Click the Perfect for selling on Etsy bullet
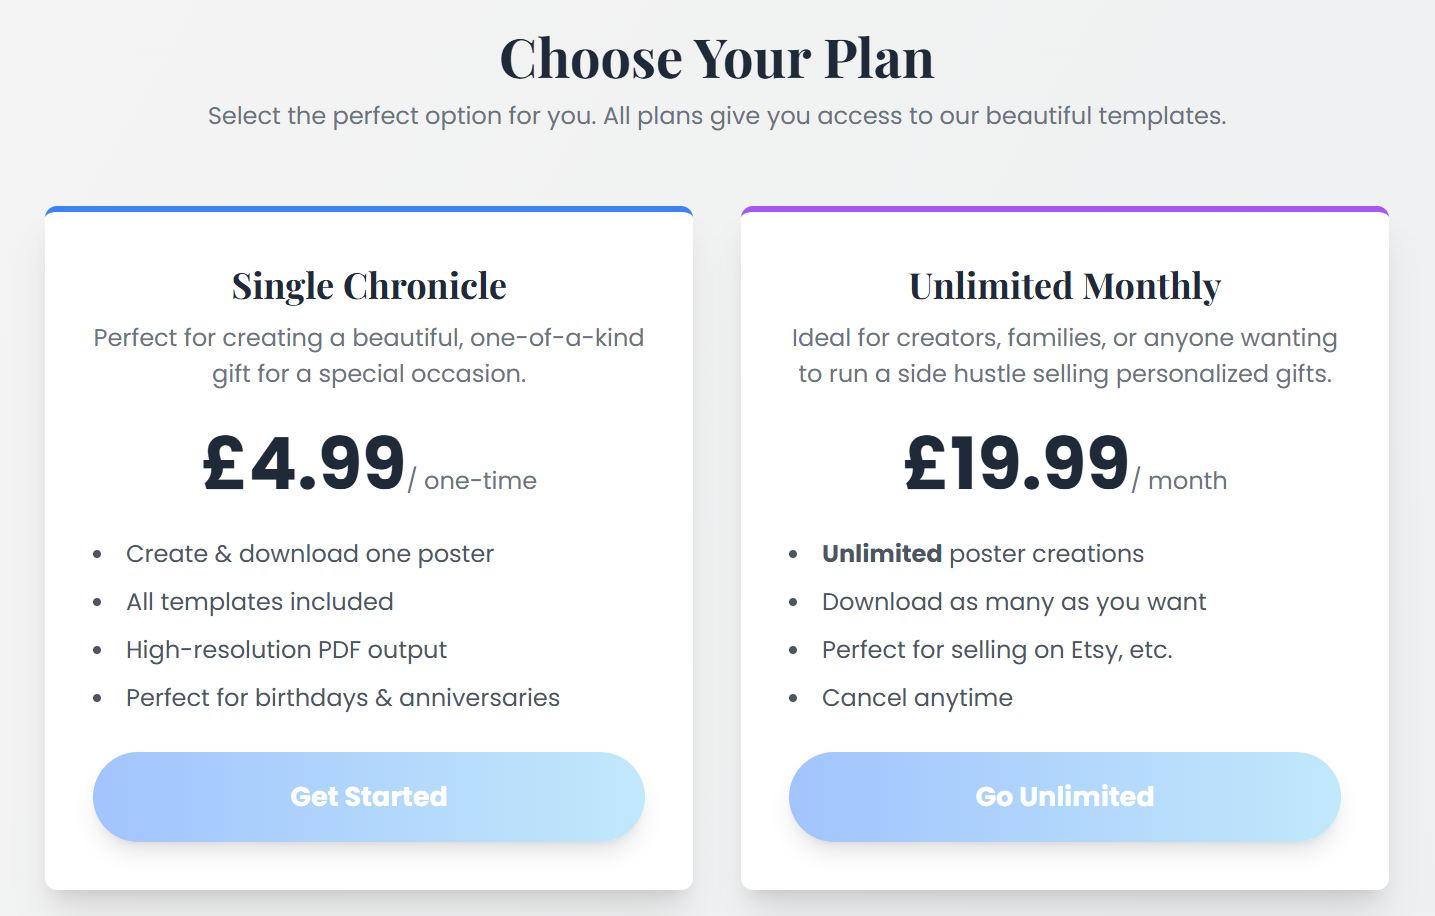 tap(998, 649)
